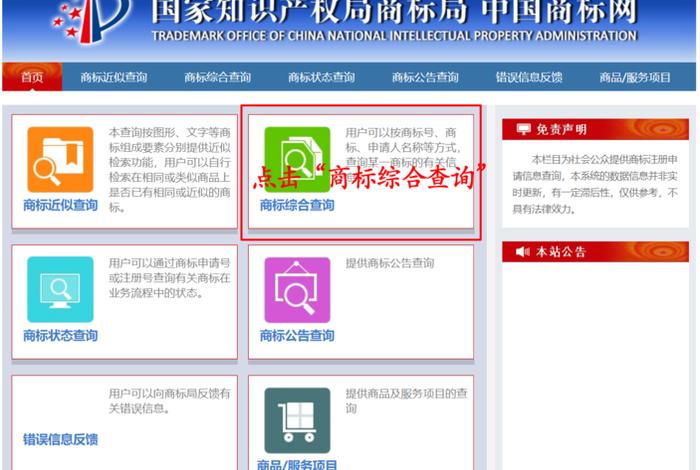Click the green document search icon
The height and width of the screenshot is (470, 700).
pos(297,159)
